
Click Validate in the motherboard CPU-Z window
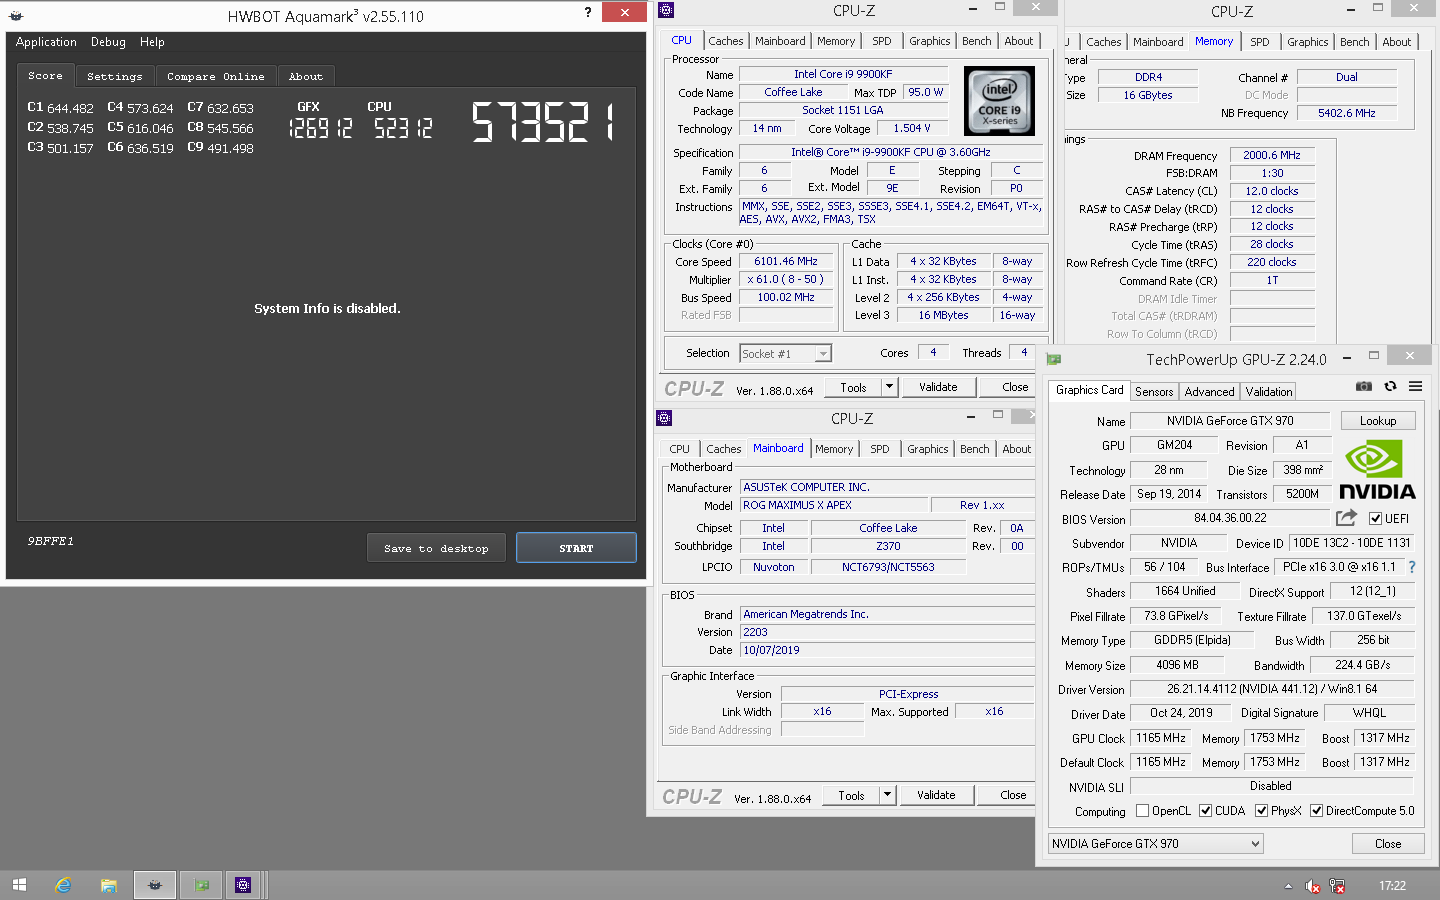(x=936, y=795)
